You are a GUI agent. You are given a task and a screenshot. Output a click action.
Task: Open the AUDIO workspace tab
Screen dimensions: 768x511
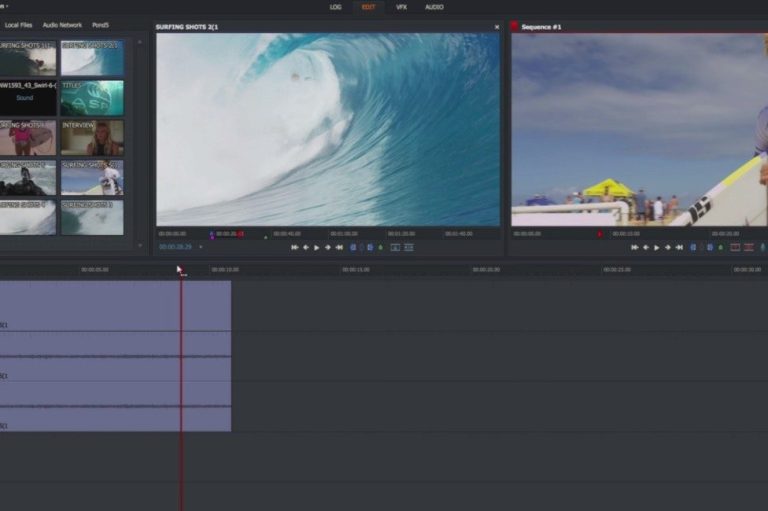434,7
